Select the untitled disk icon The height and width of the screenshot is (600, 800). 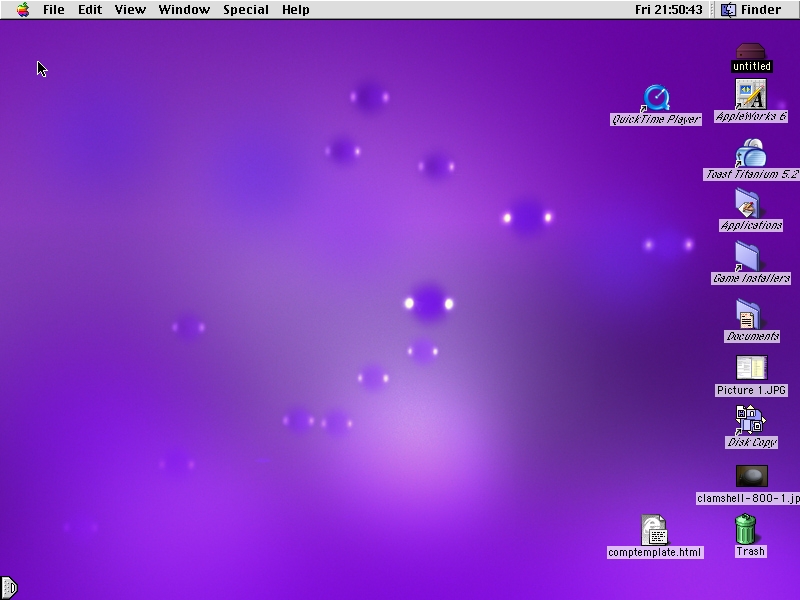coord(751,53)
